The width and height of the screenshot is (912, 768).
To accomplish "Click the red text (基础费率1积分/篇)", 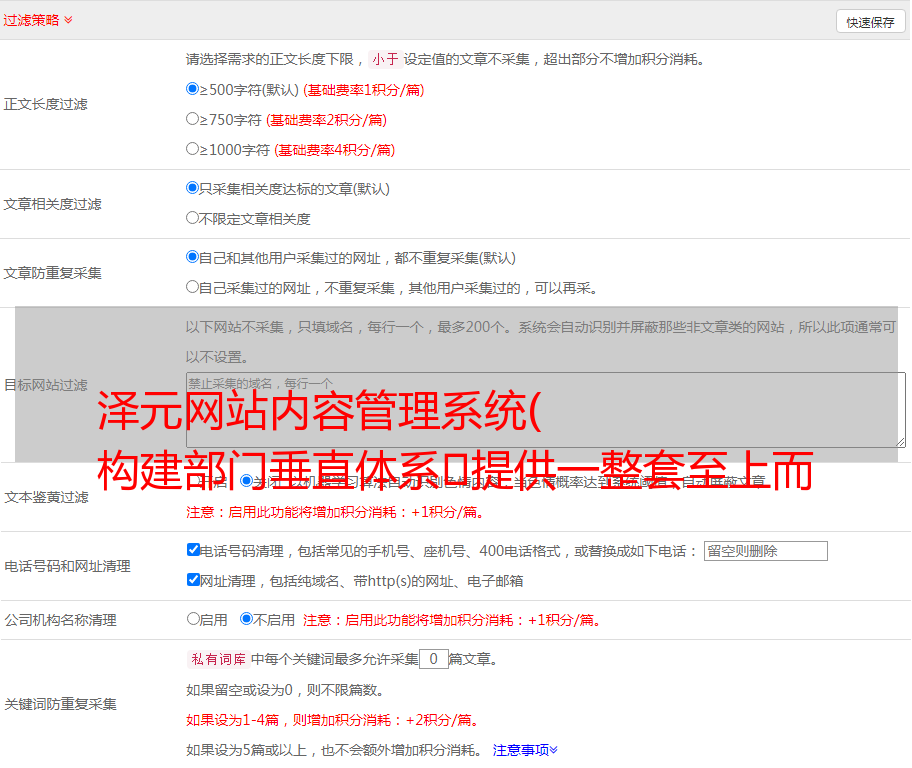I will (x=364, y=90).
